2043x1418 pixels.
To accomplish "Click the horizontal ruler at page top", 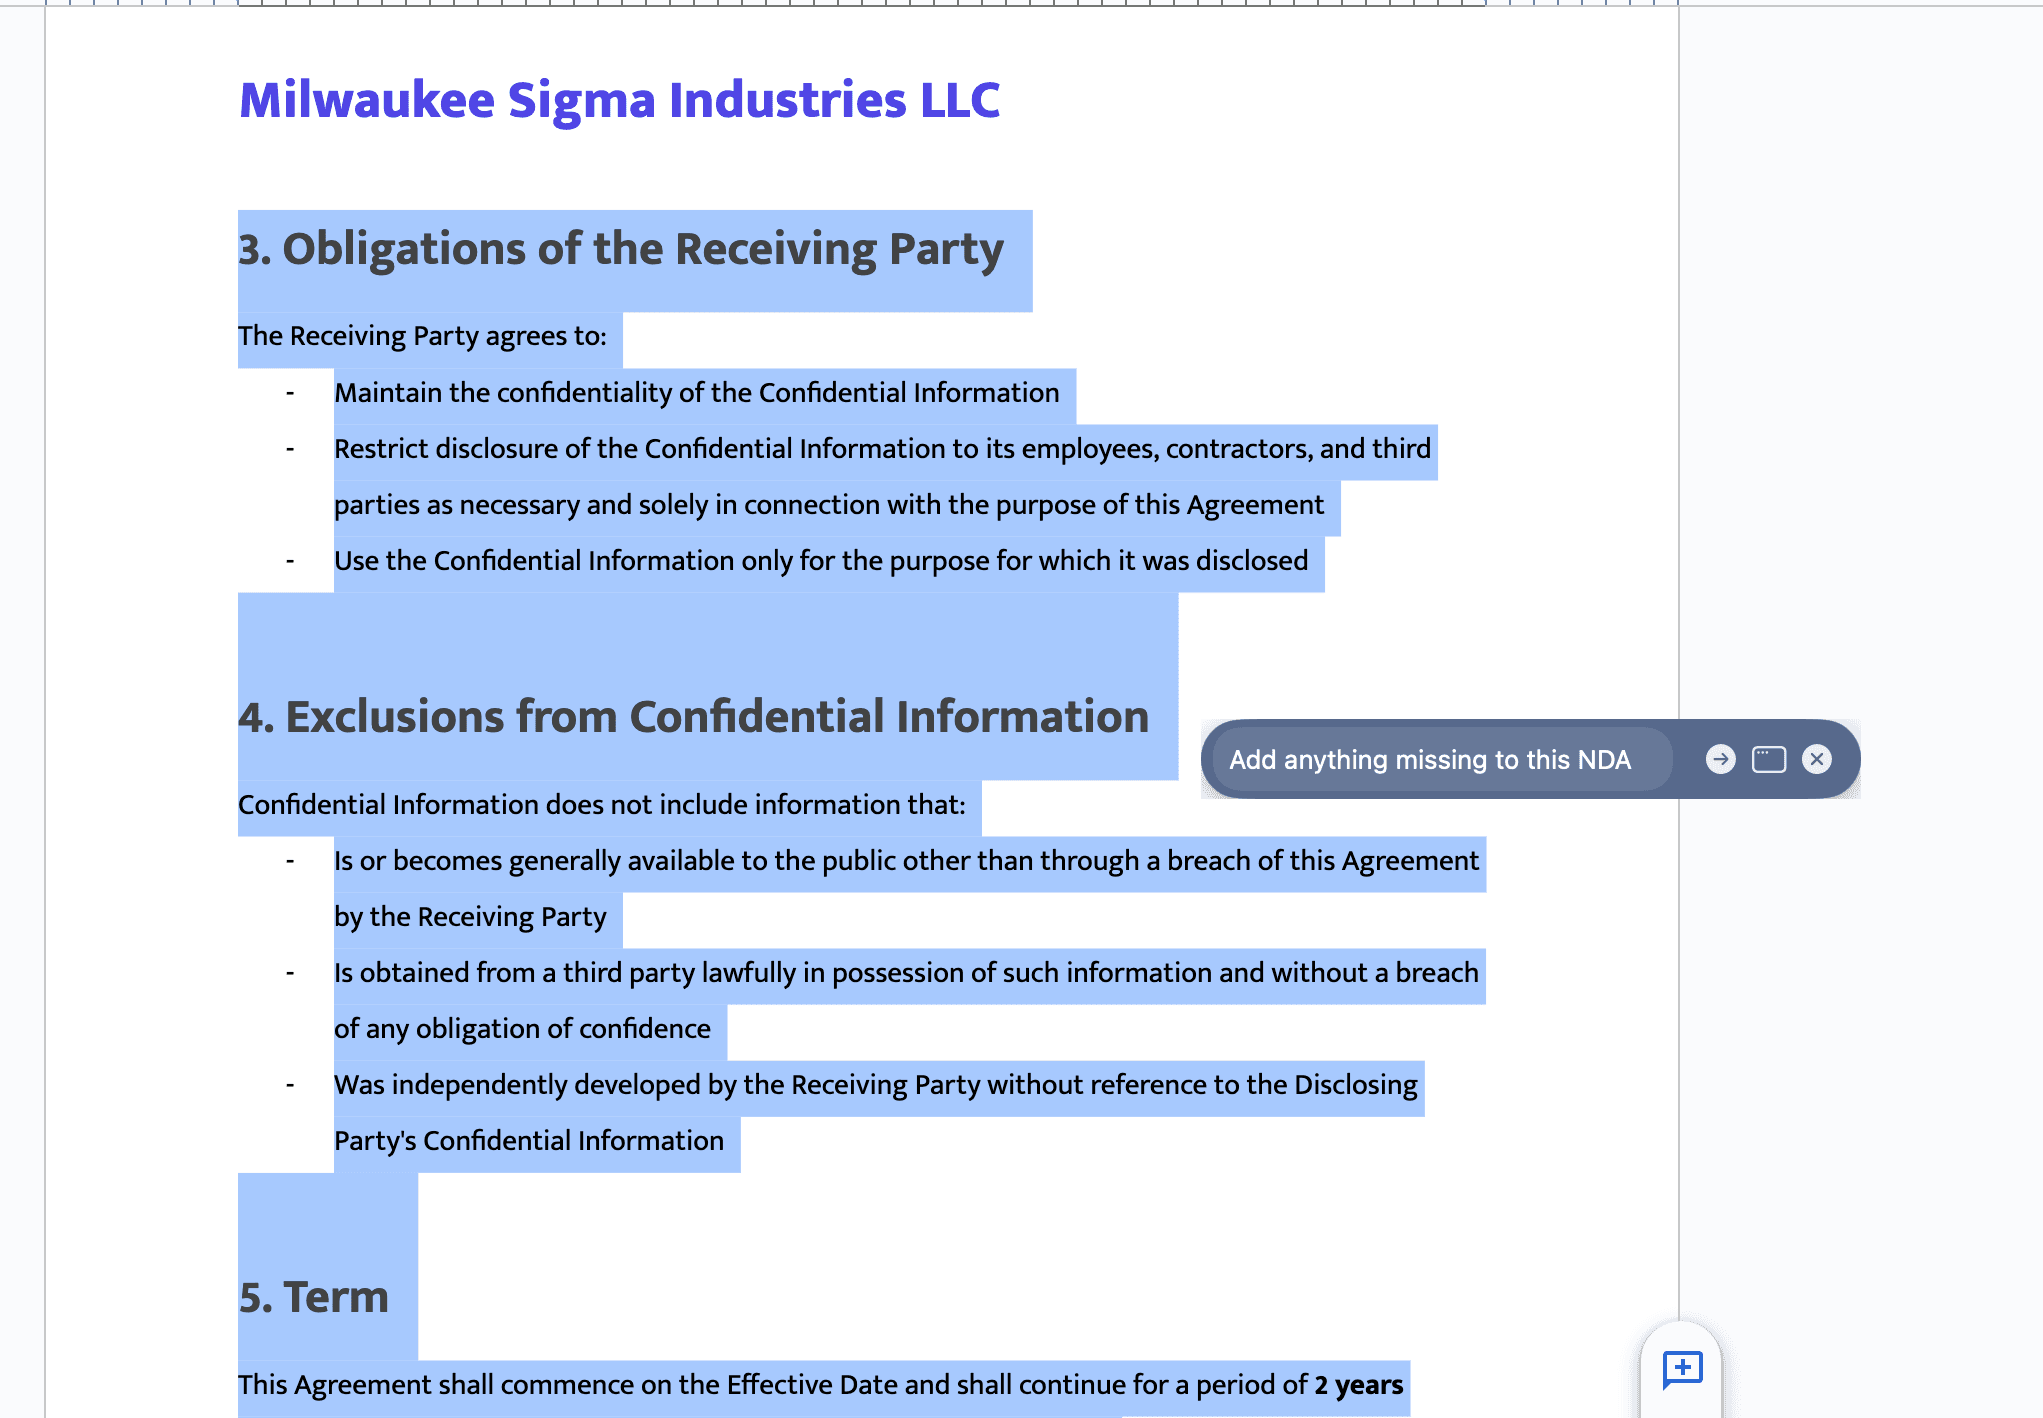I will [860, 3].
